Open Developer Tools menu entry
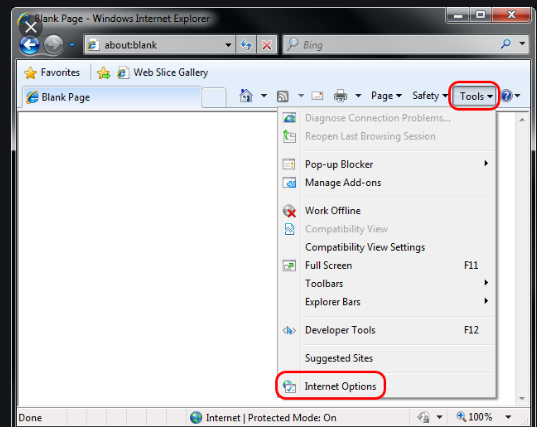 pos(387,330)
